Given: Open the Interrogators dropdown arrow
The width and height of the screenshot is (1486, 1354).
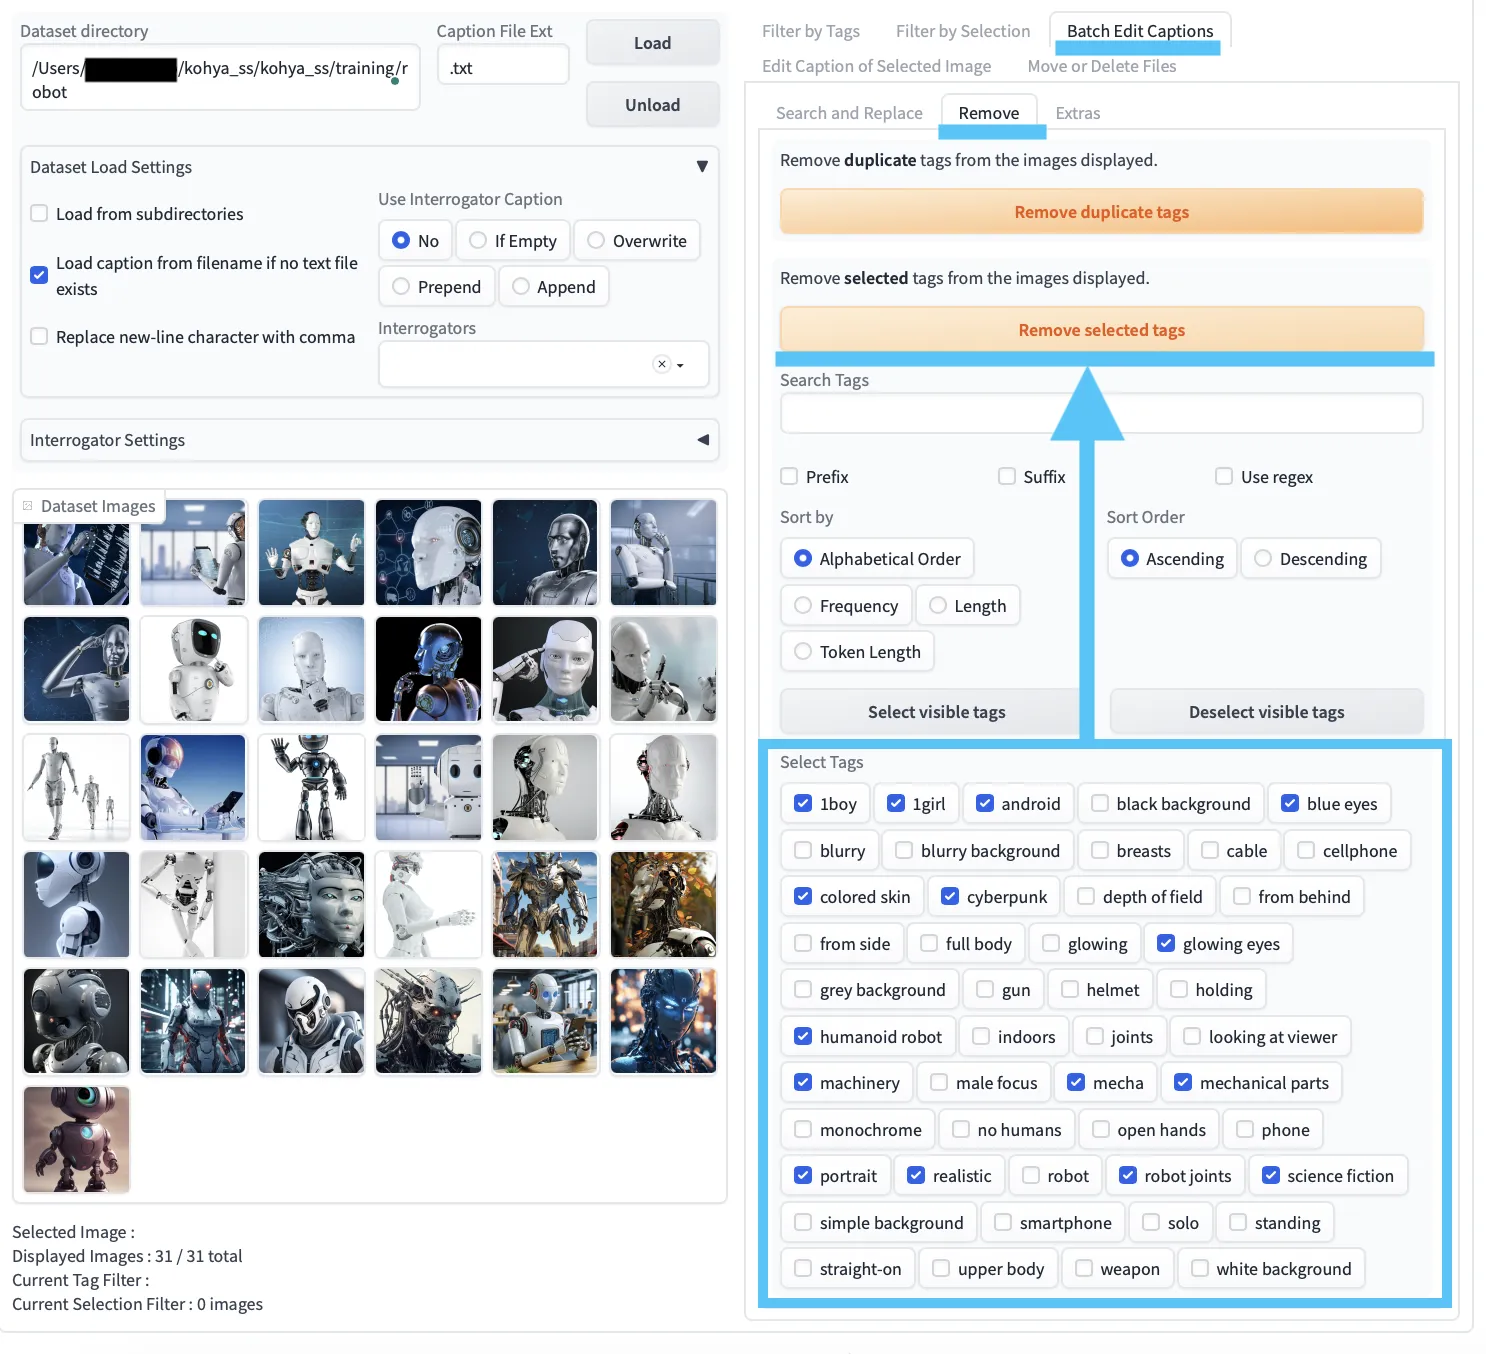Looking at the screenshot, I should 681,365.
